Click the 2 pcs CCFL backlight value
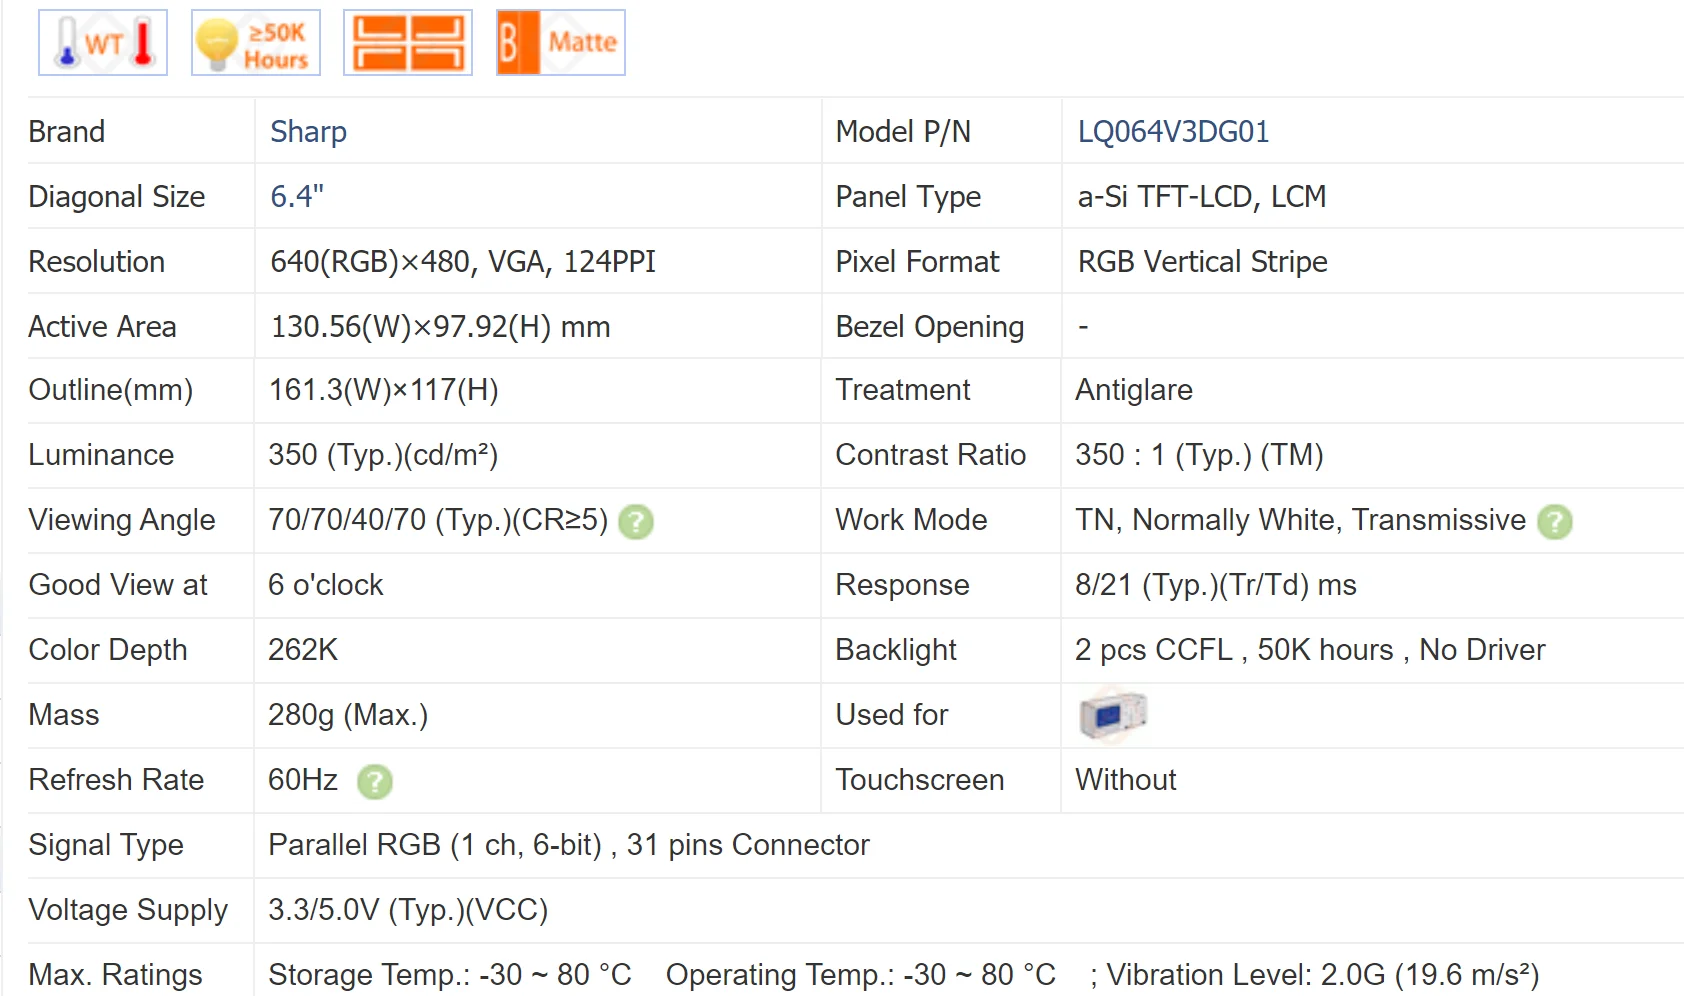 (x=1310, y=650)
